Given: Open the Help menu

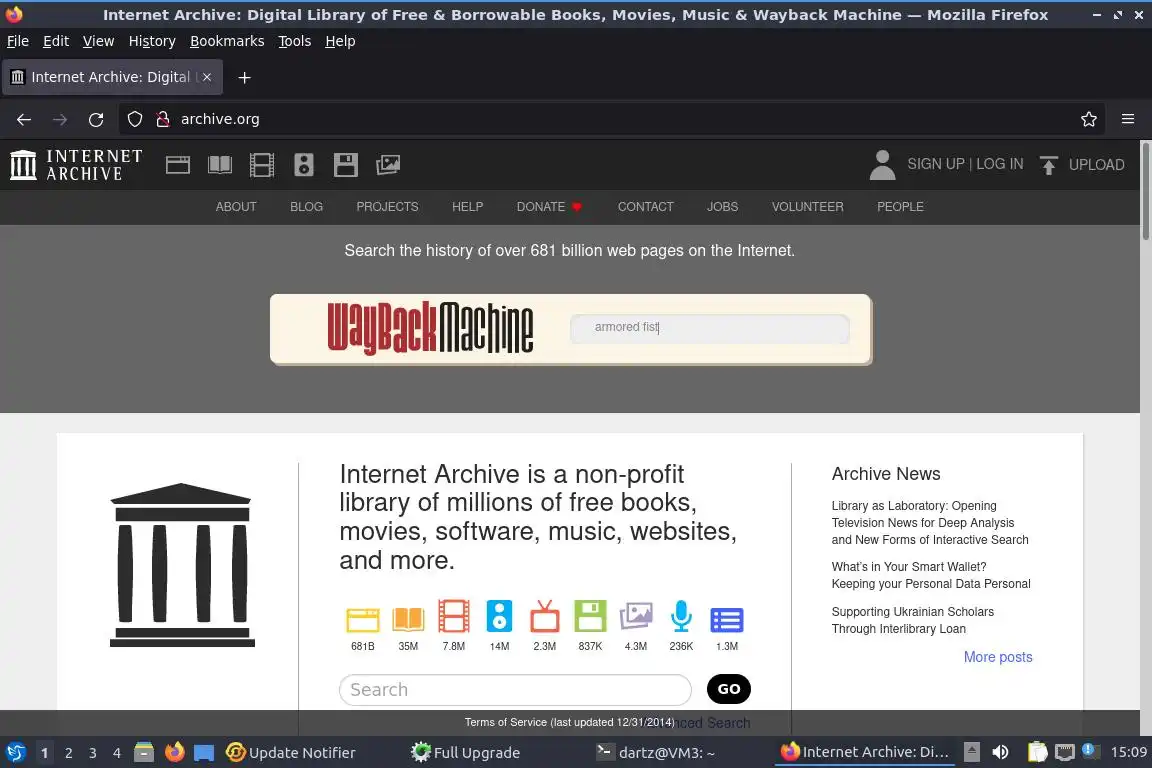Looking at the screenshot, I should 340,41.
